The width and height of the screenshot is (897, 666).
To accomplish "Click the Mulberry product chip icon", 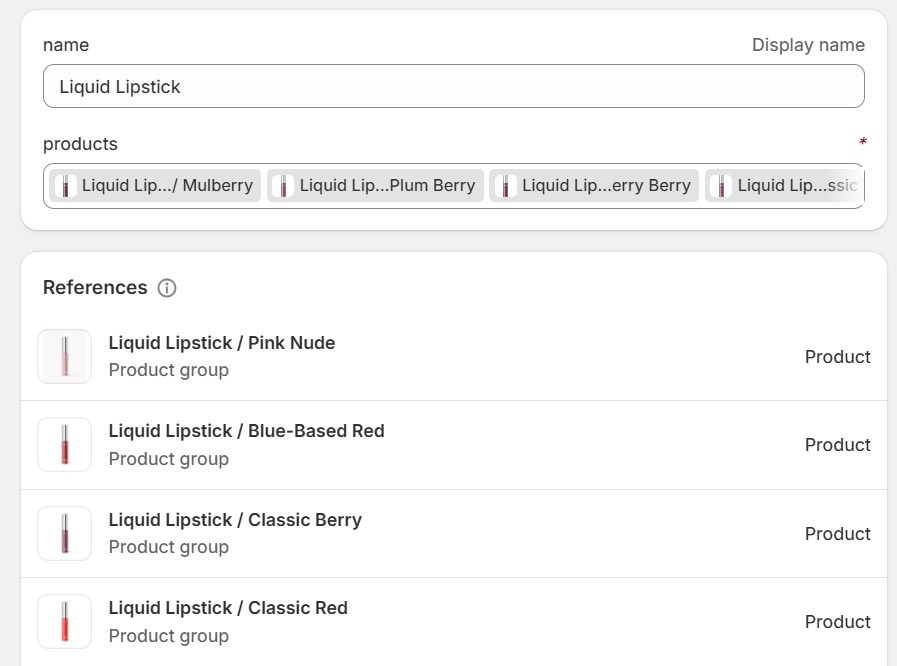I will coord(66,186).
